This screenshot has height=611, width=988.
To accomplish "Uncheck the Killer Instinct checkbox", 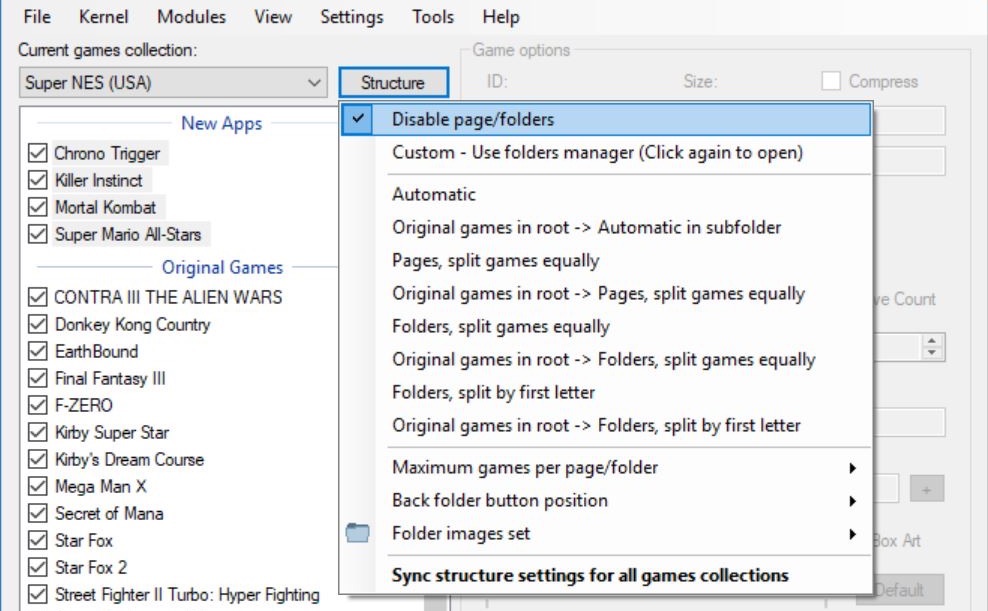I will pos(38,180).
